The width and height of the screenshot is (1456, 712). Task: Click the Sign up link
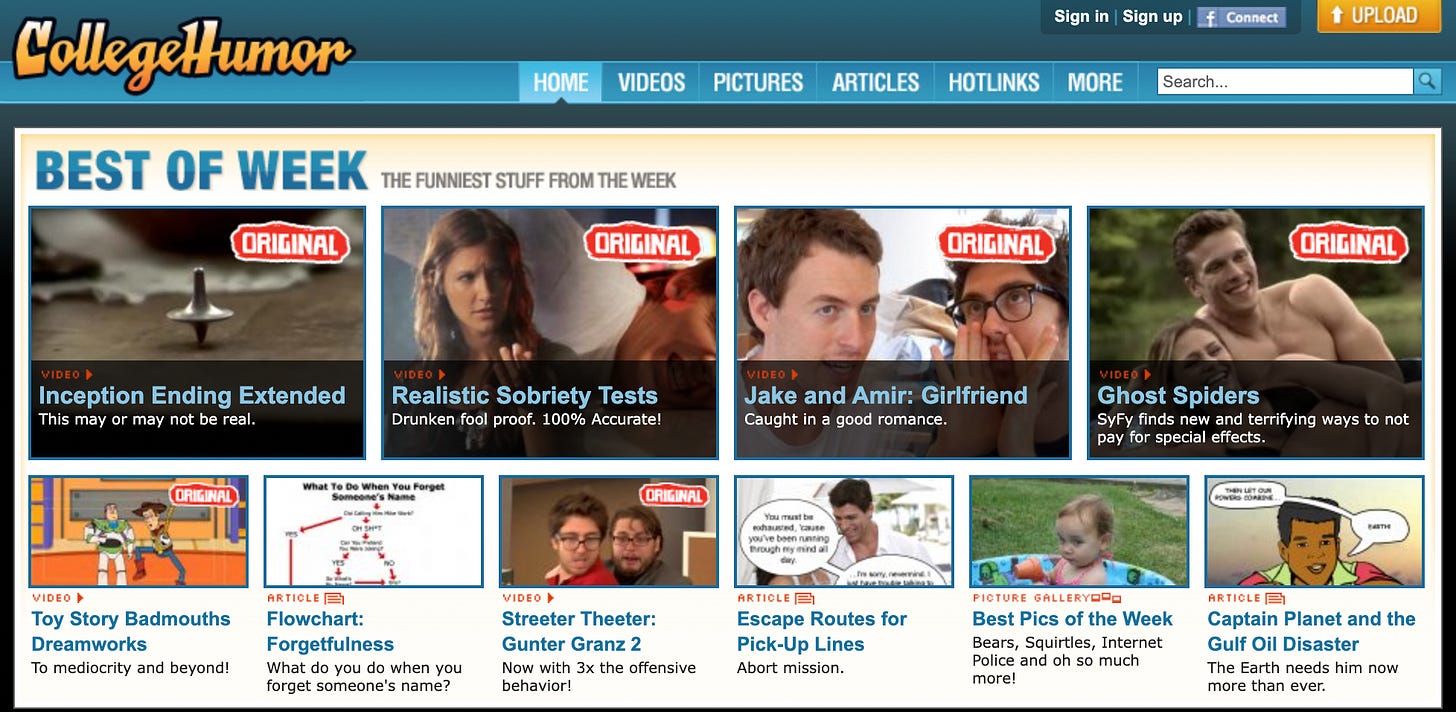tap(1151, 16)
